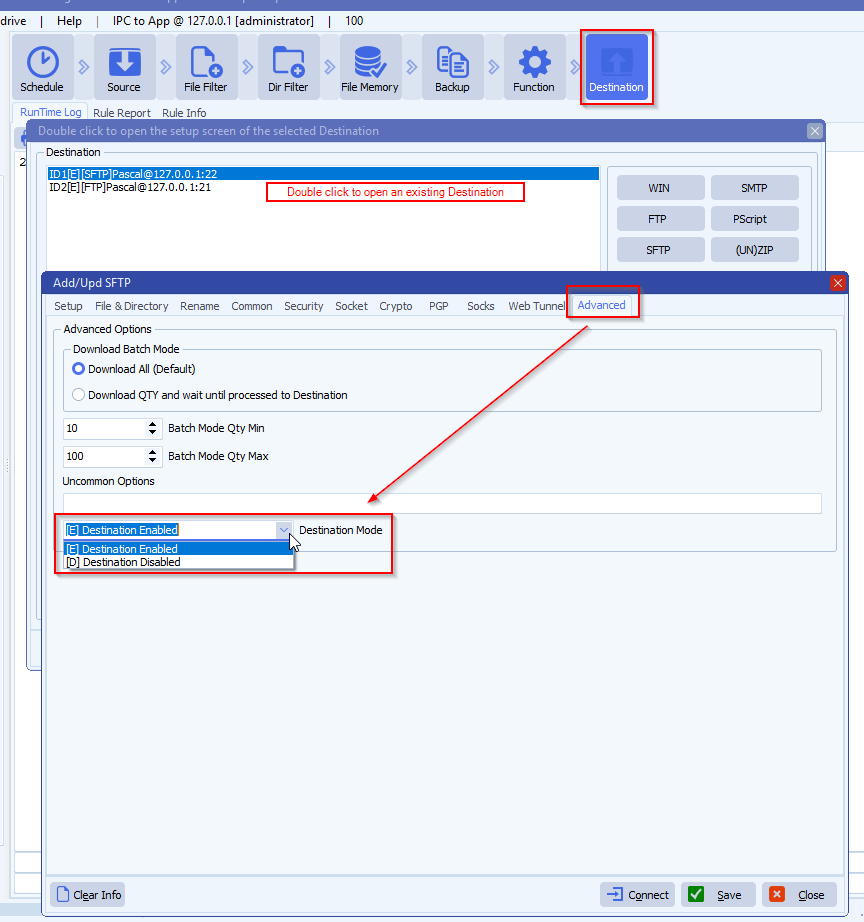Viewport: 864px width, 922px height.
Task: Open the Function gear step
Action: (x=534, y=67)
